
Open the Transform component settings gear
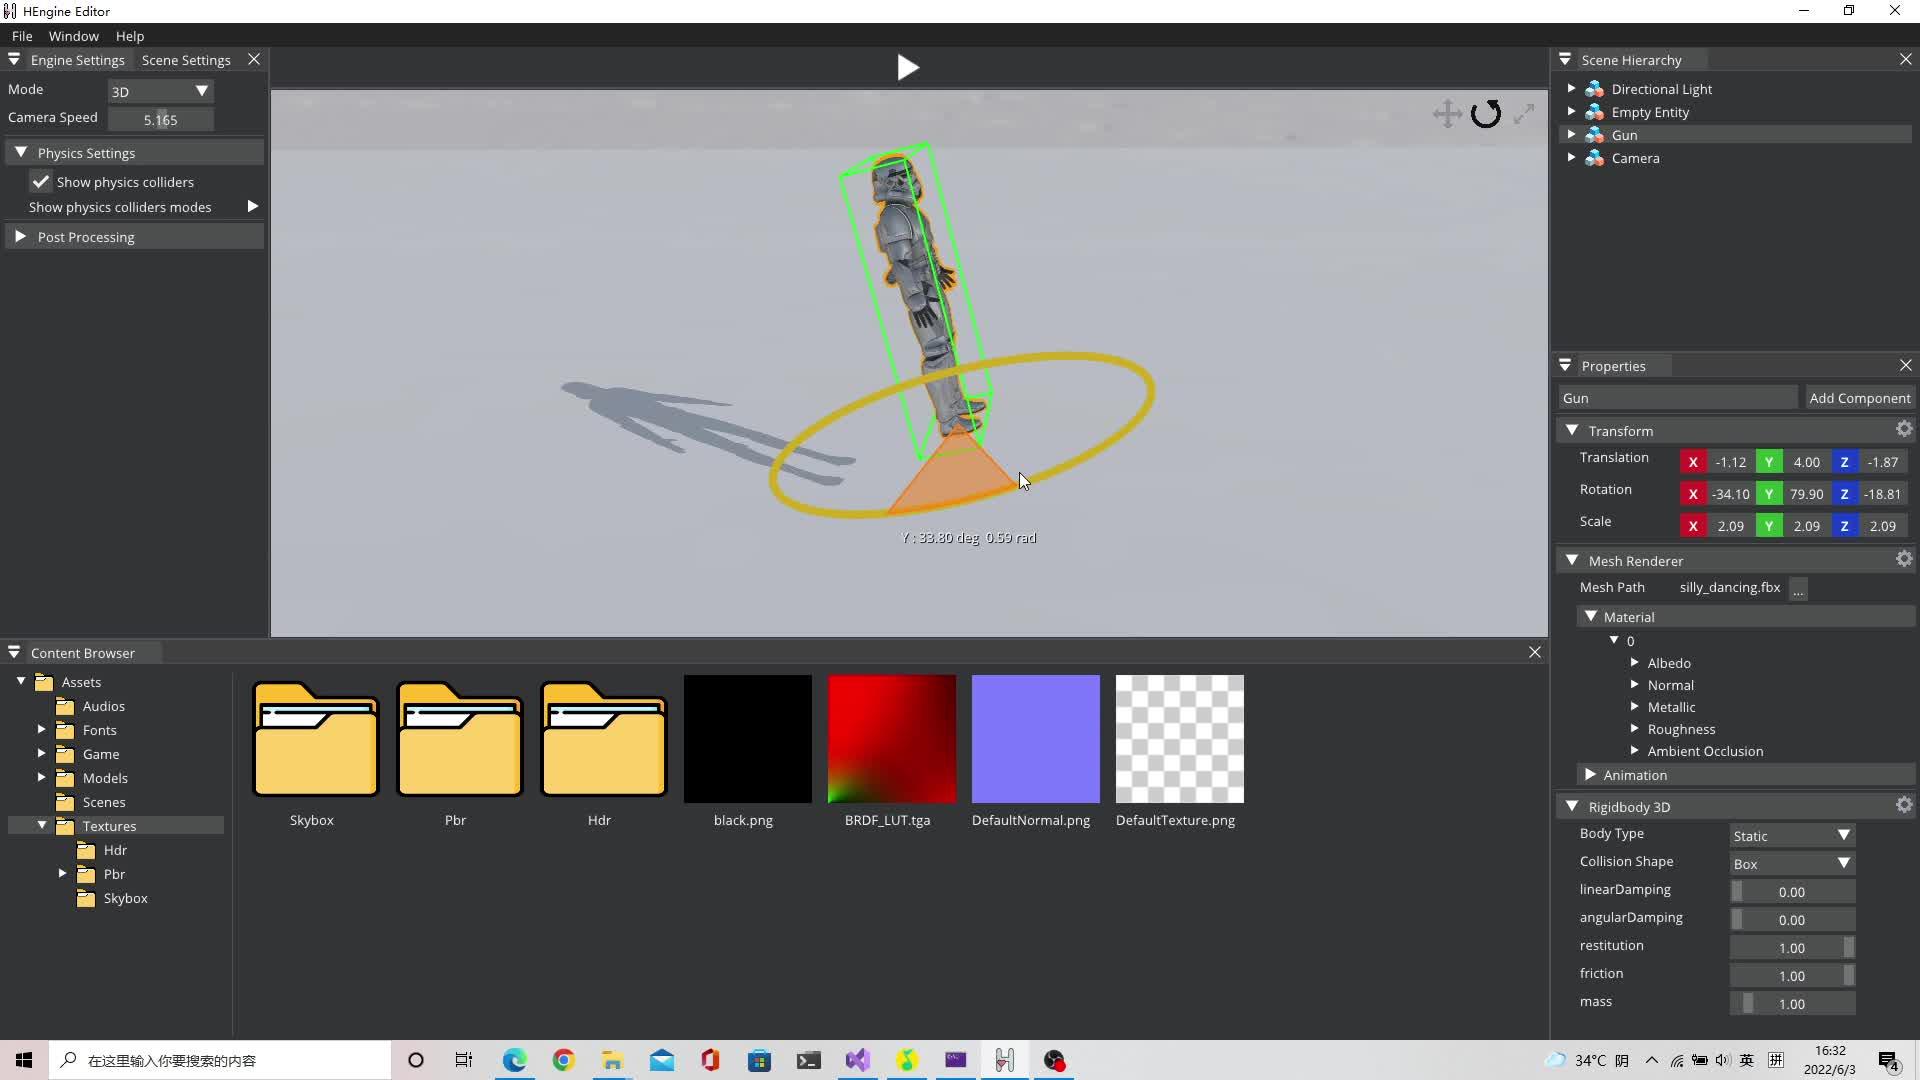[x=1904, y=429]
